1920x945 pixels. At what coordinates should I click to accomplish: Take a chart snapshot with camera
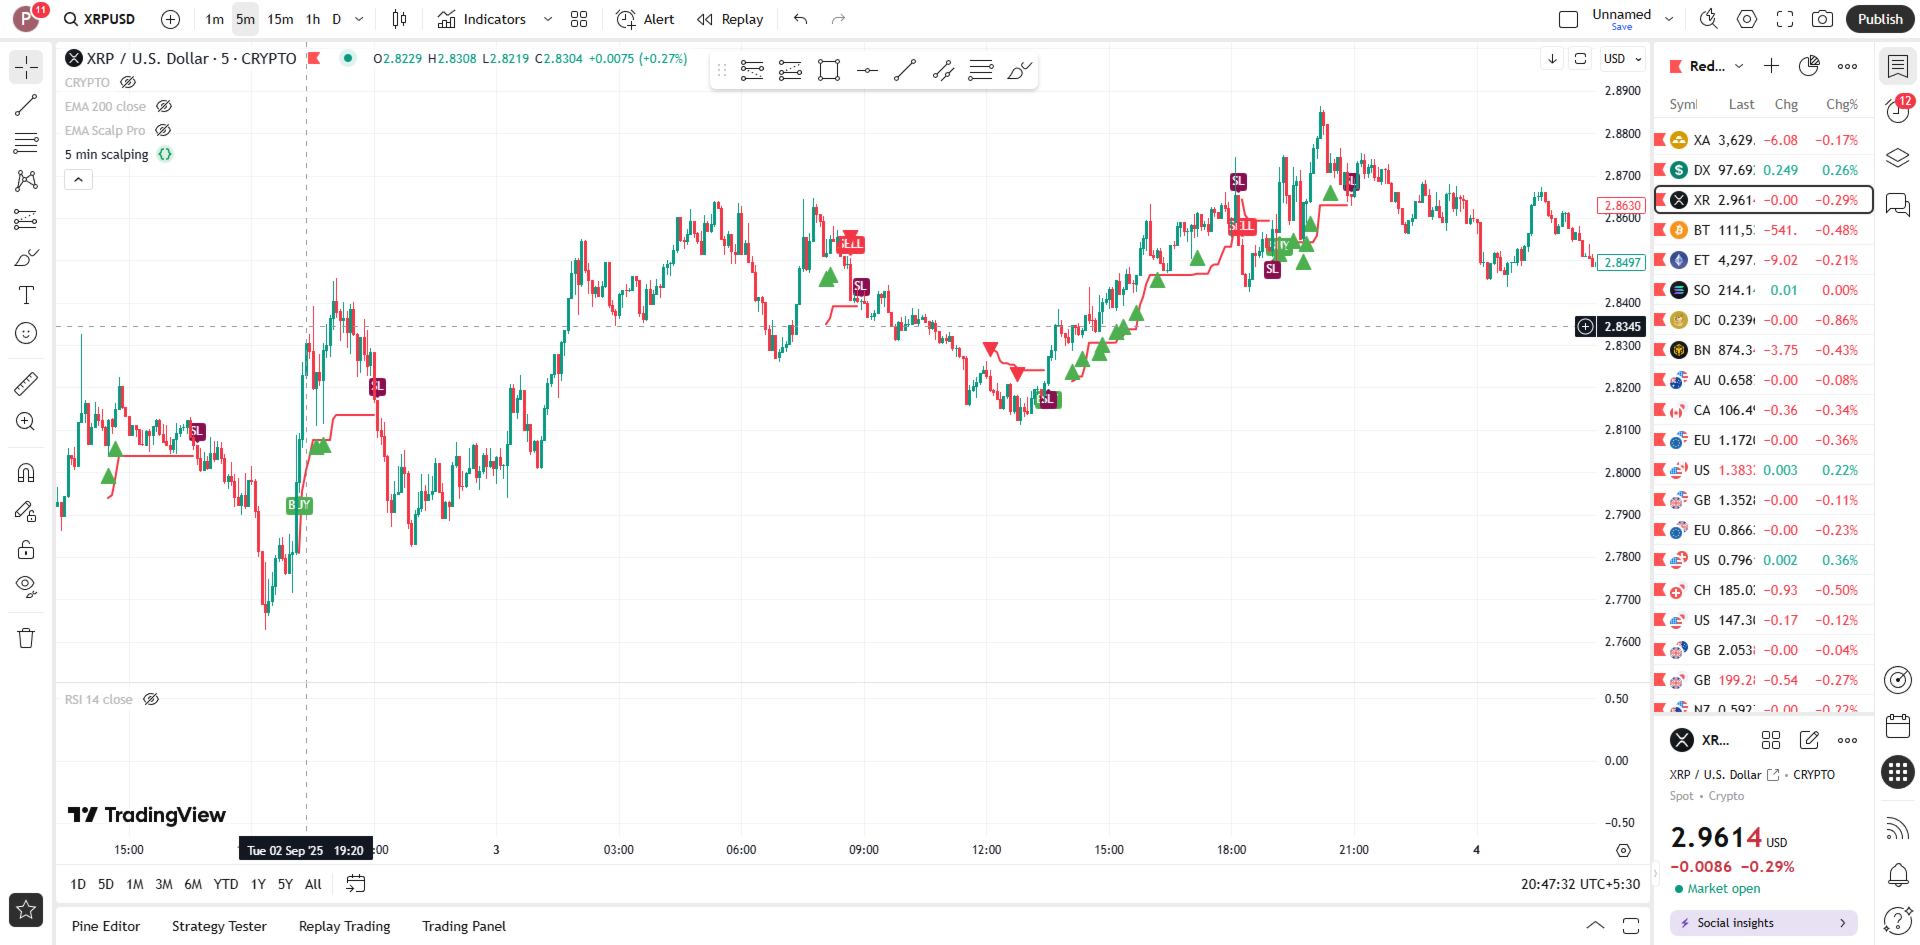[x=1823, y=19]
